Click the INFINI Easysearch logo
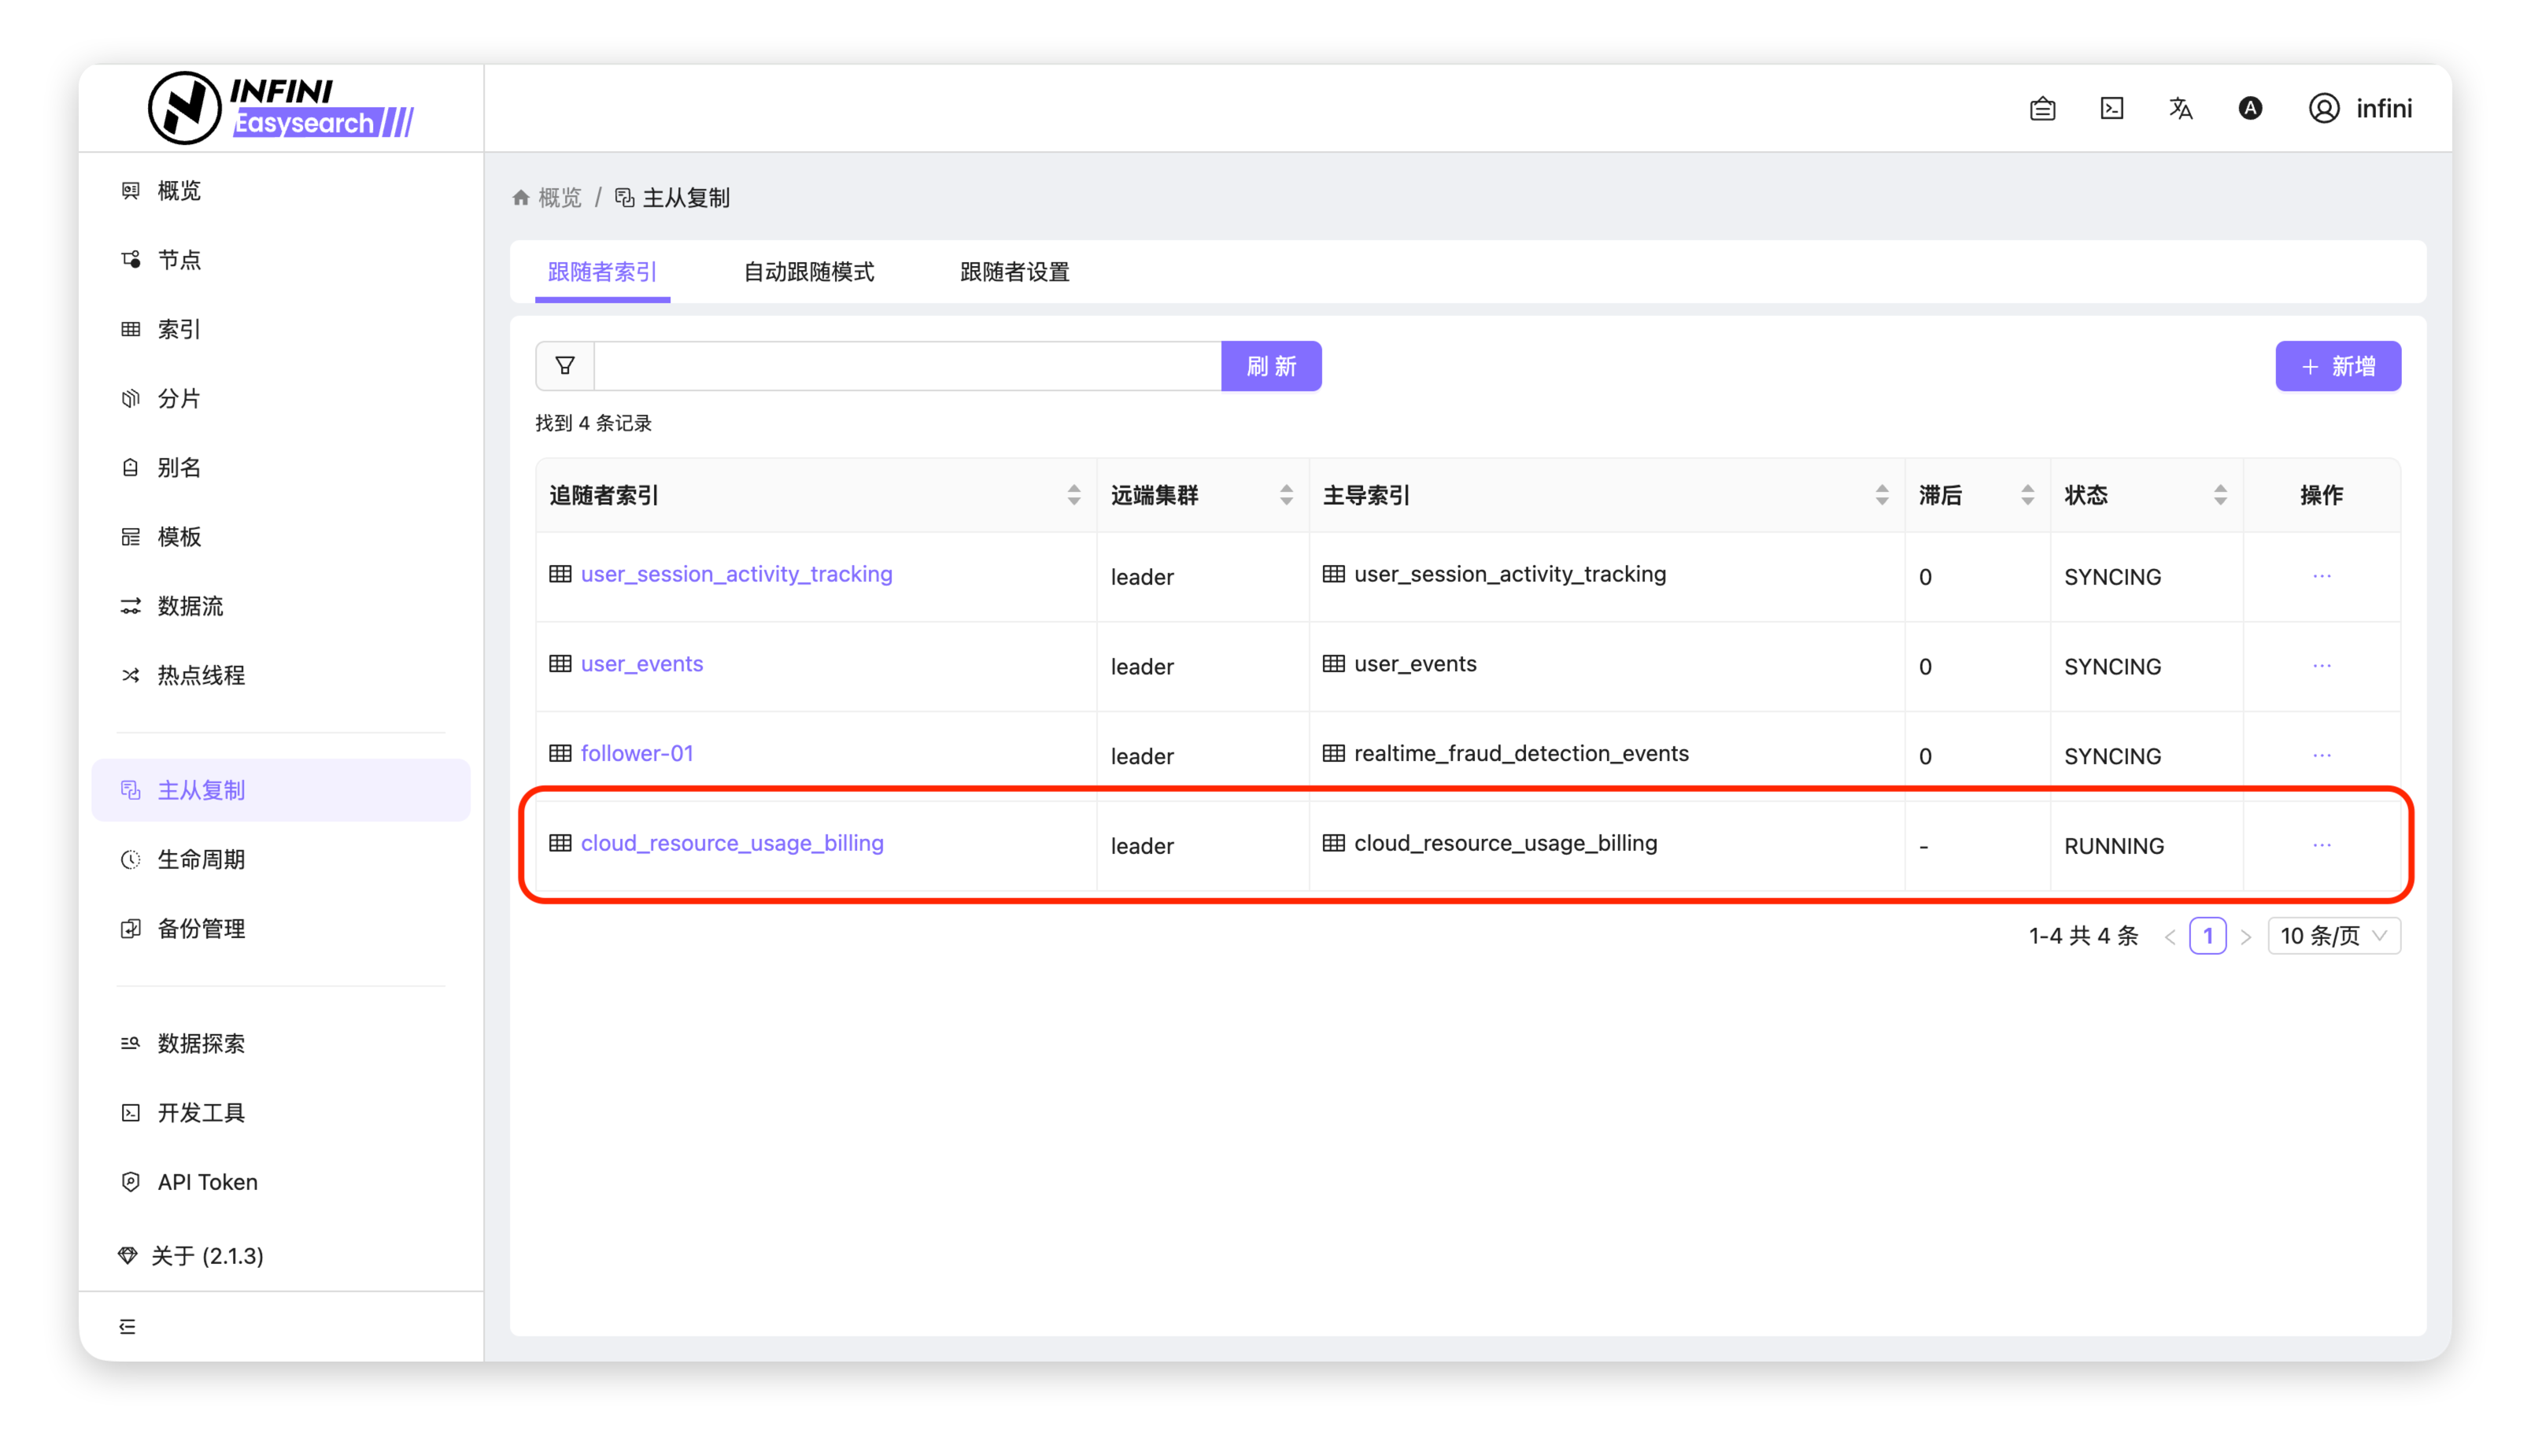Screen dimensions: 2531x1456 point(281,108)
